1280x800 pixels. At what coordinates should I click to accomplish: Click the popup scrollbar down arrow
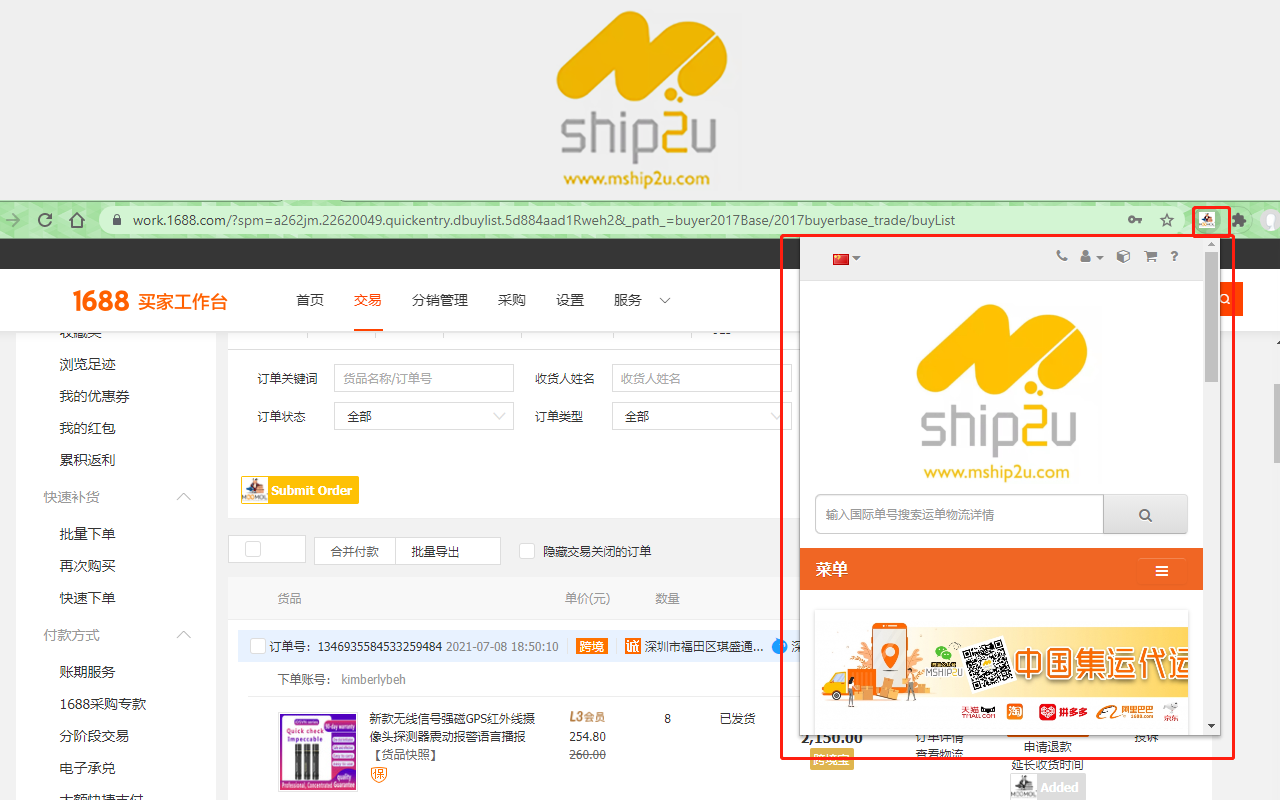click(x=1211, y=726)
